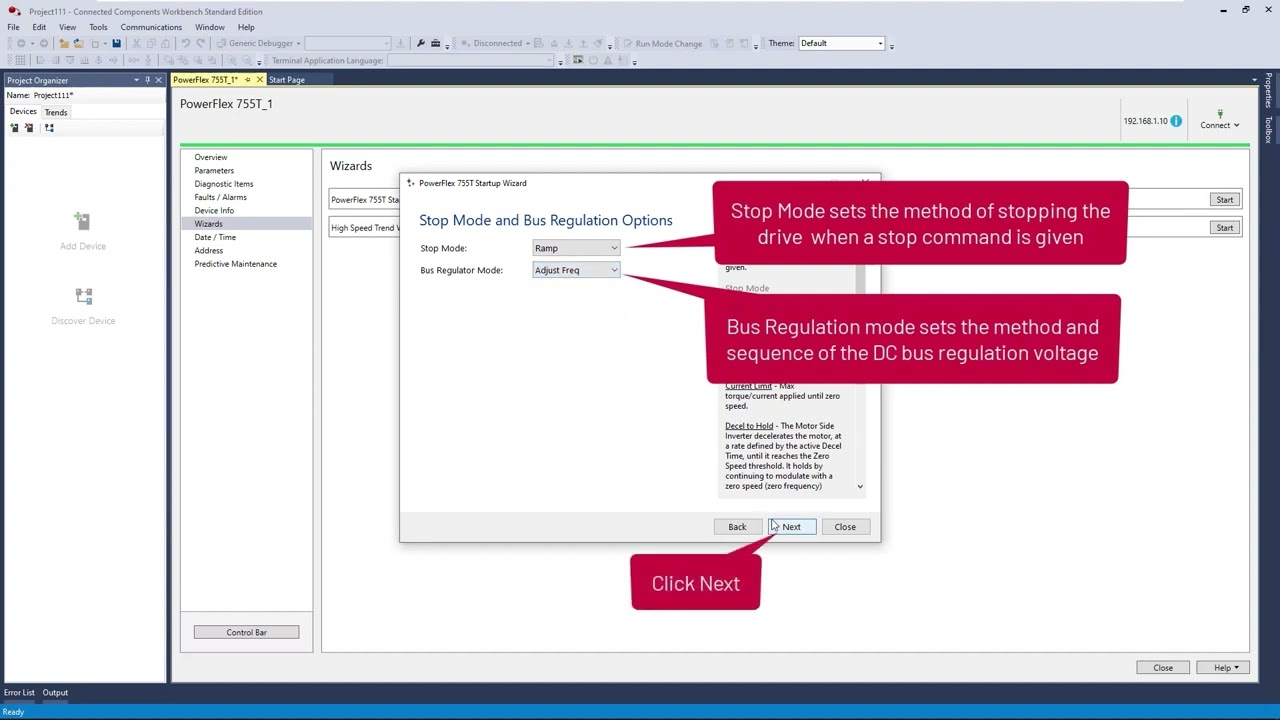The width and height of the screenshot is (1280, 720).
Task: Open the Communications menu
Action: coord(151,27)
